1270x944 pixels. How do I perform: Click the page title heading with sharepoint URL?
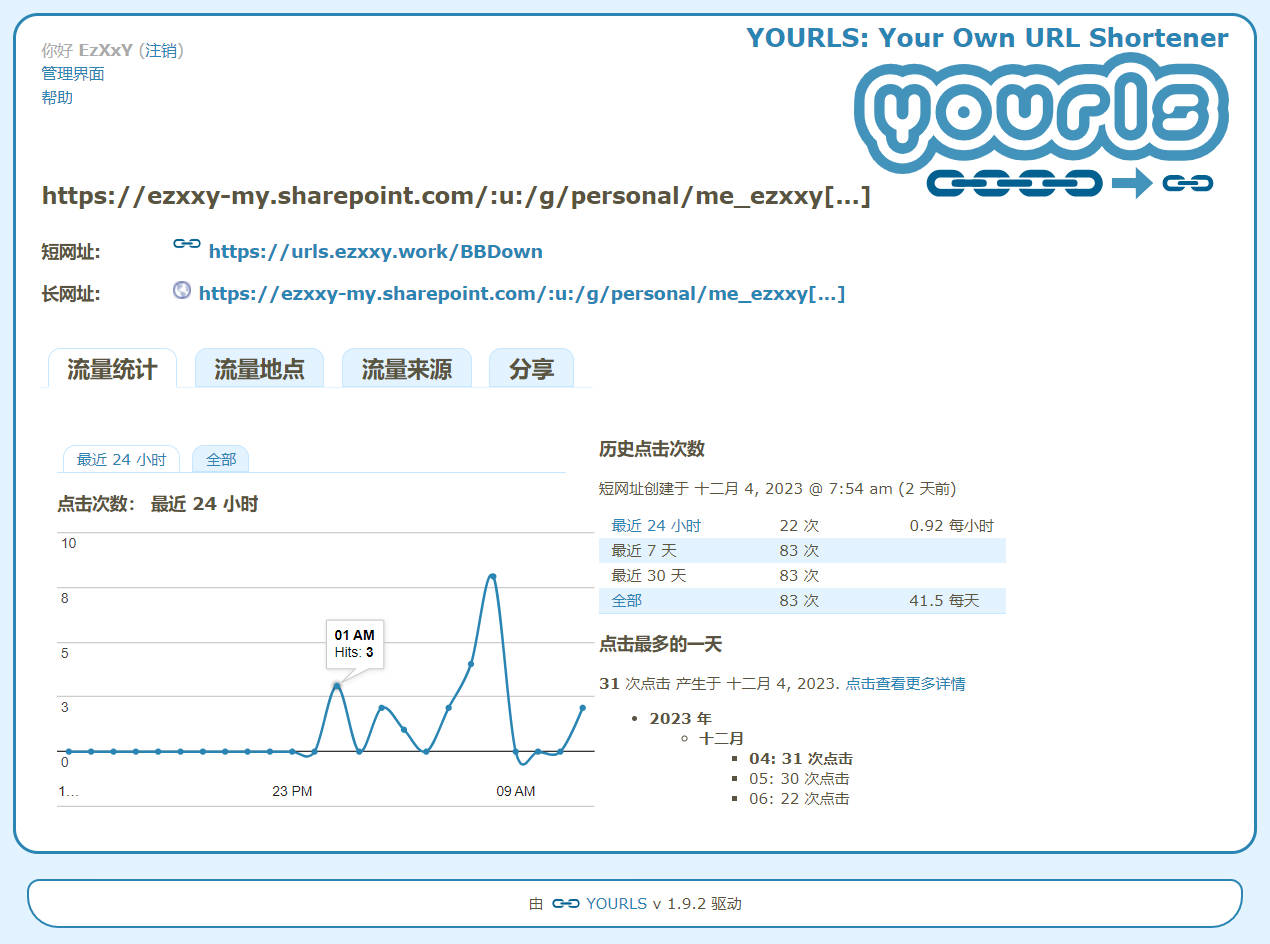[x=456, y=196]
